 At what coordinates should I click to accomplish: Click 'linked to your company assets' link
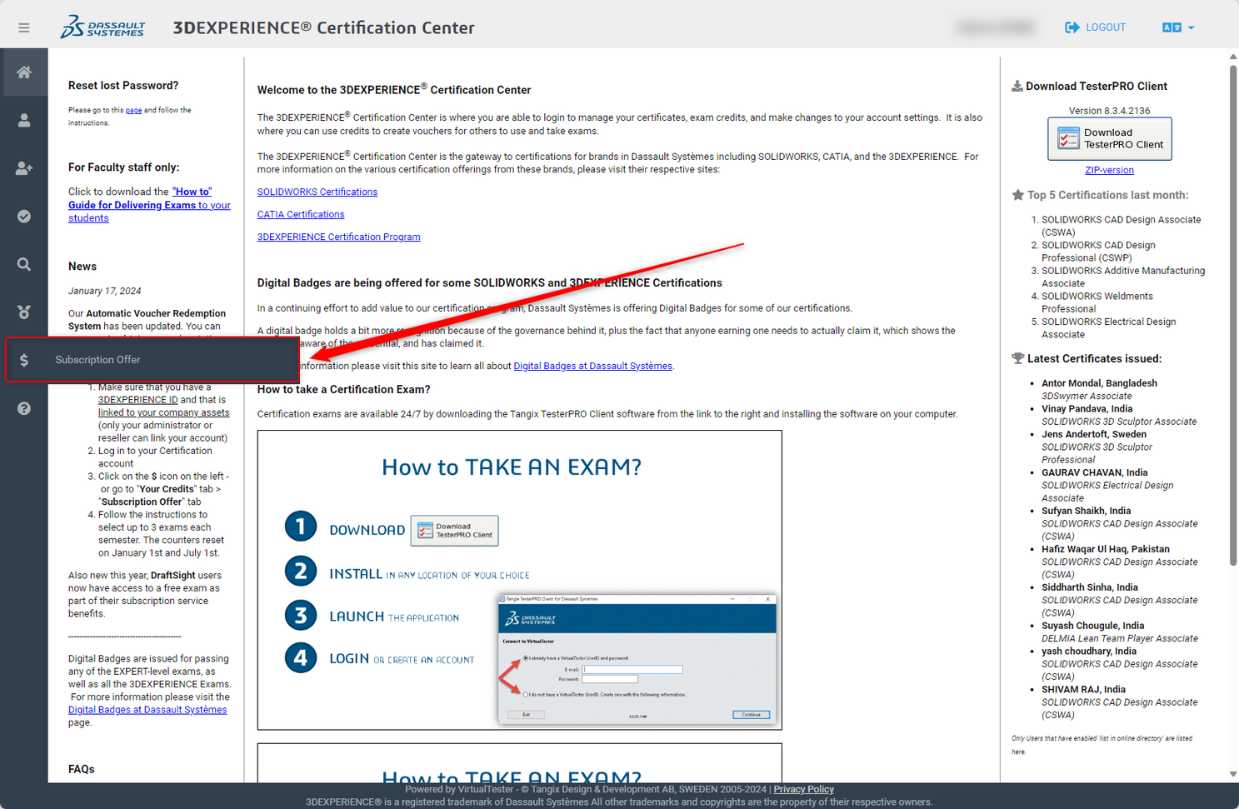163,412
